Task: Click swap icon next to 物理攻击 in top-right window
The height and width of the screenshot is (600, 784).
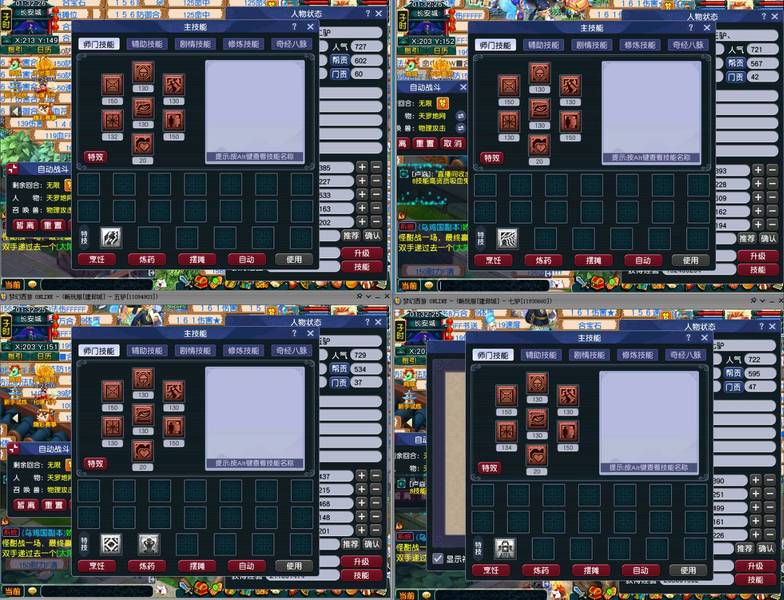Action: pyautogui.click(x=460, y=128)
